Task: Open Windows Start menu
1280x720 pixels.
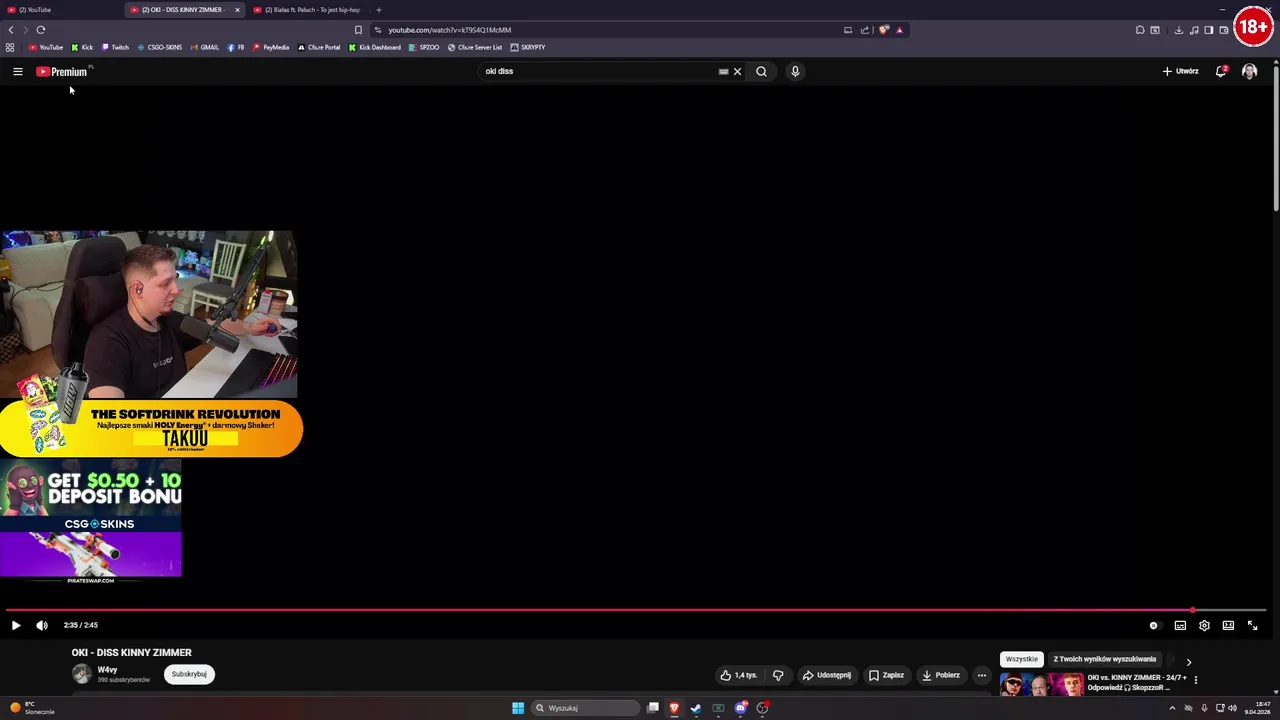Action: click(x=518, y=708)
